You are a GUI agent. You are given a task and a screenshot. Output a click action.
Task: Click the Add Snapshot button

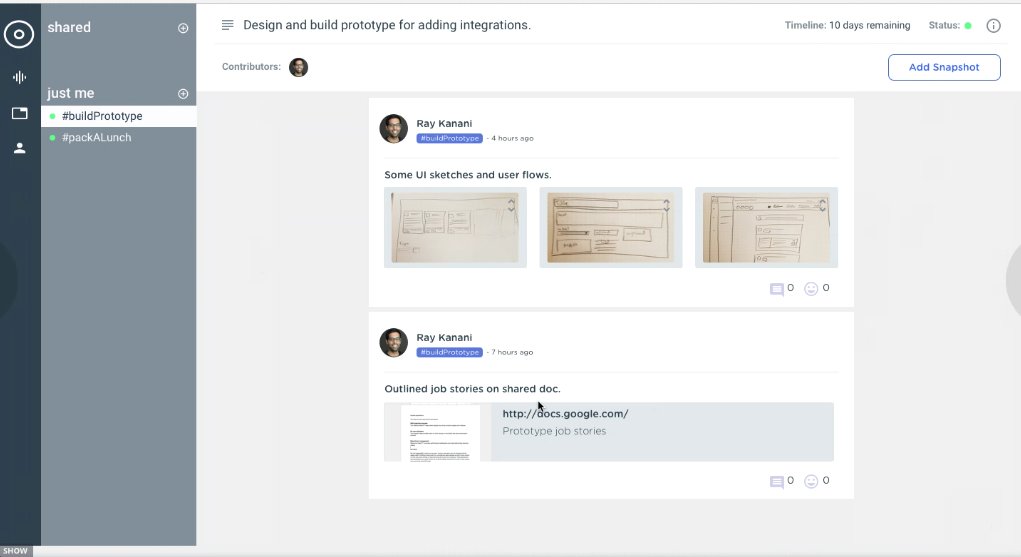tap(944, 67)
